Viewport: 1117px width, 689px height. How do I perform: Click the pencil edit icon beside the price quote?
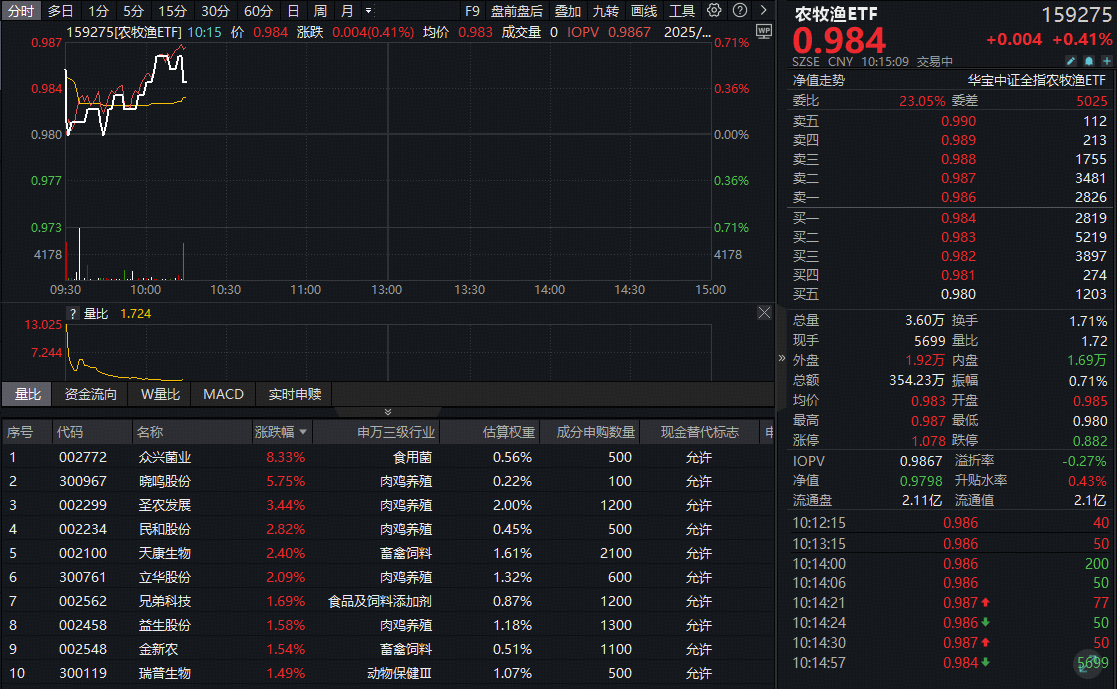point(1070,61)
